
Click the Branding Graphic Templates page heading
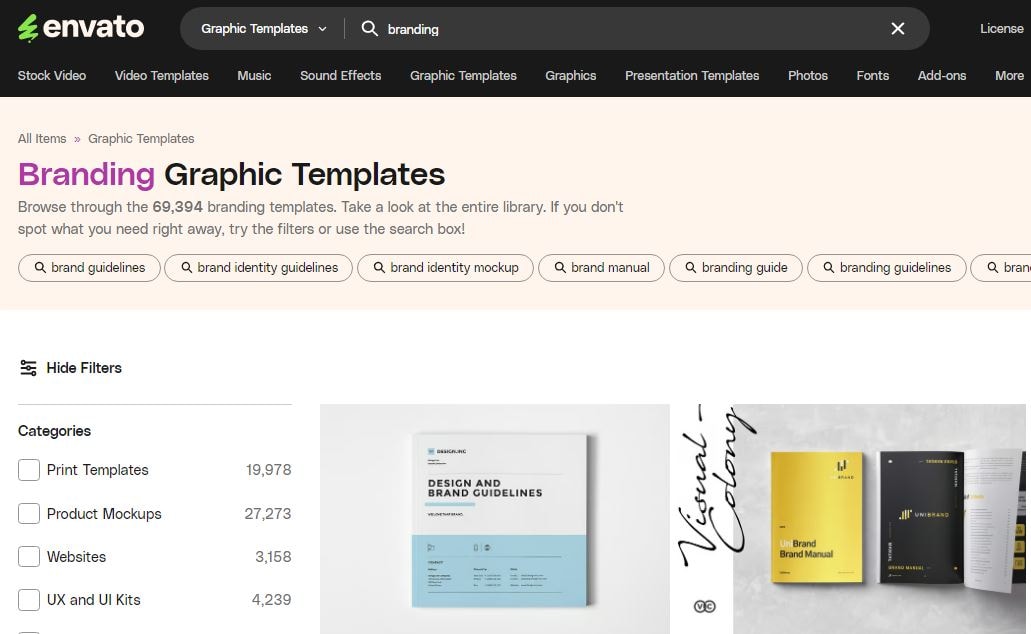pos(231,174)
